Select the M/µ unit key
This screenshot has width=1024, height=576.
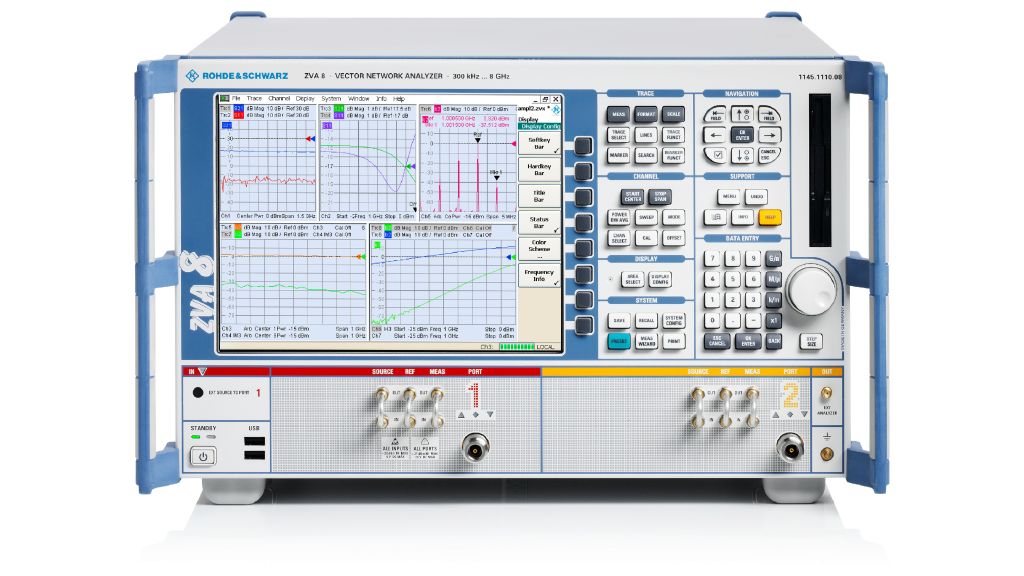click(x=774, y=279)
